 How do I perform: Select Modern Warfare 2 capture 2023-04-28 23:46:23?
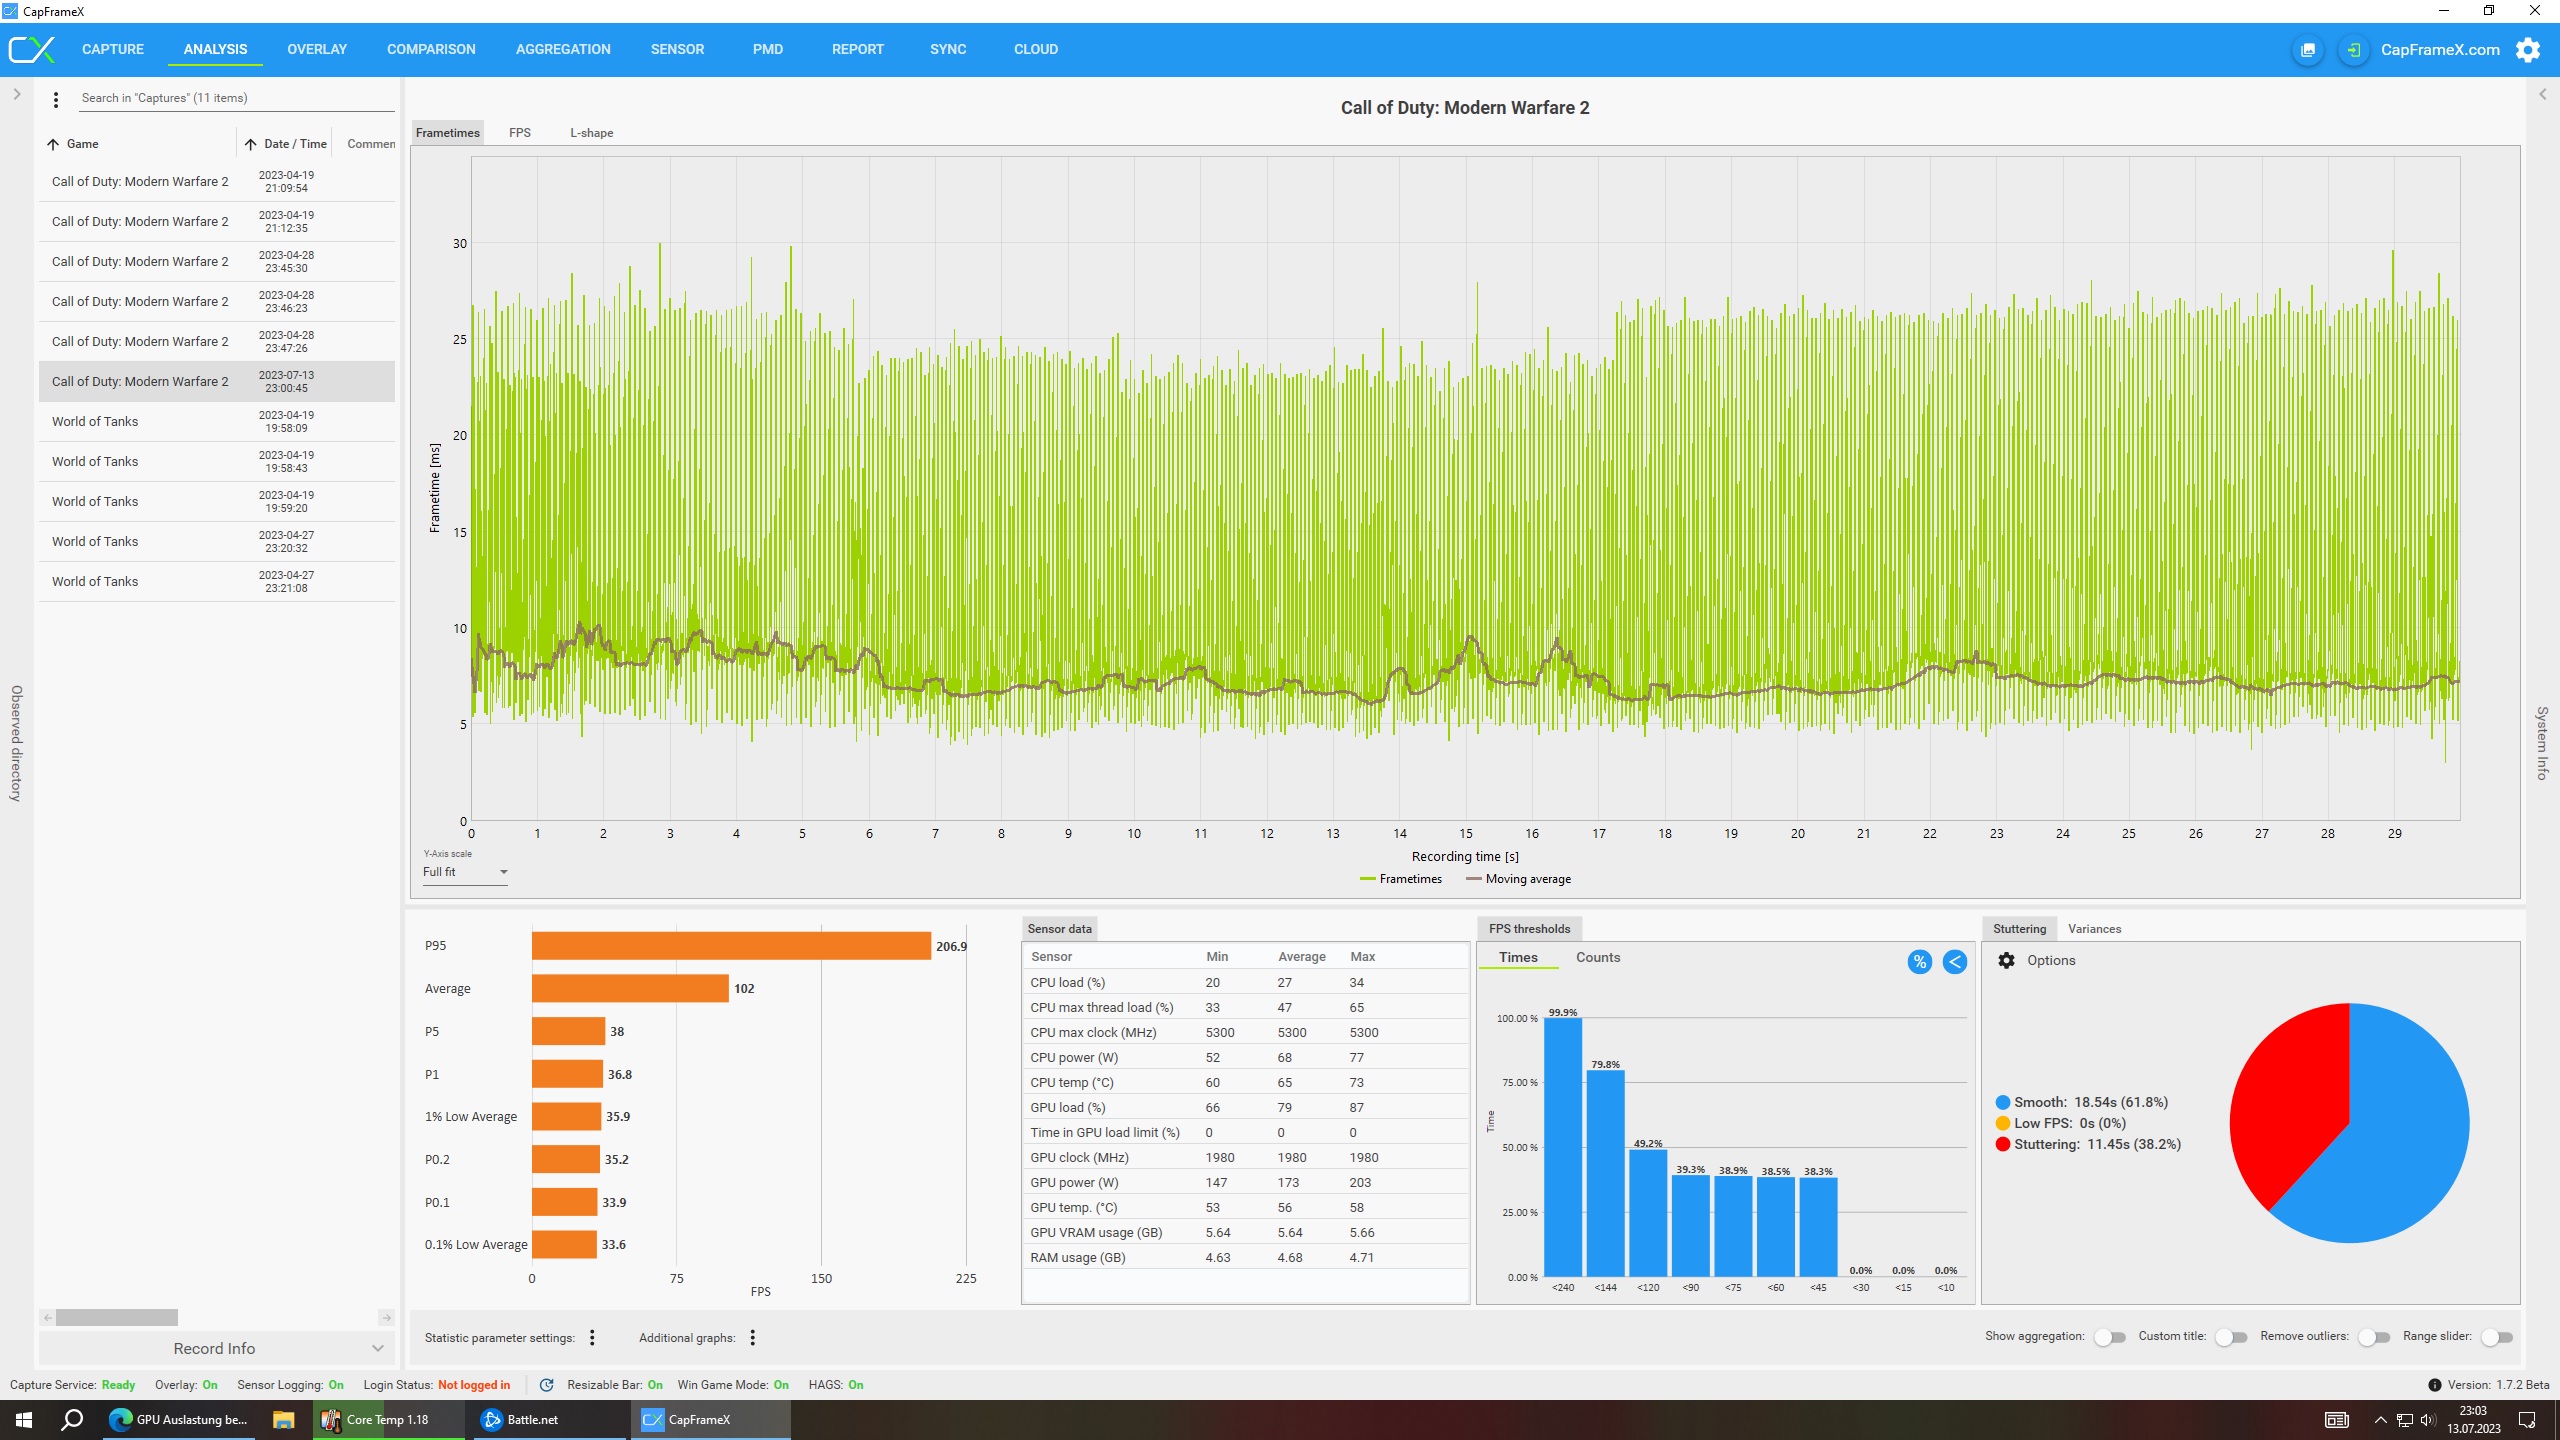point(216,302)
